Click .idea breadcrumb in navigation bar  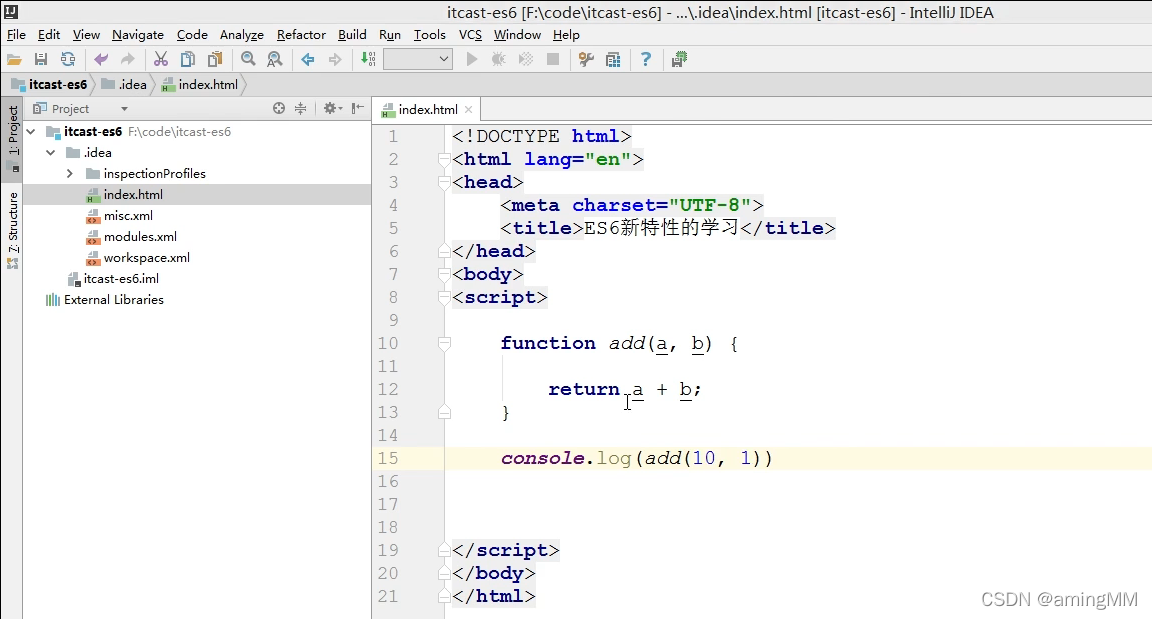pyautogui.click(x=124, y=84)
